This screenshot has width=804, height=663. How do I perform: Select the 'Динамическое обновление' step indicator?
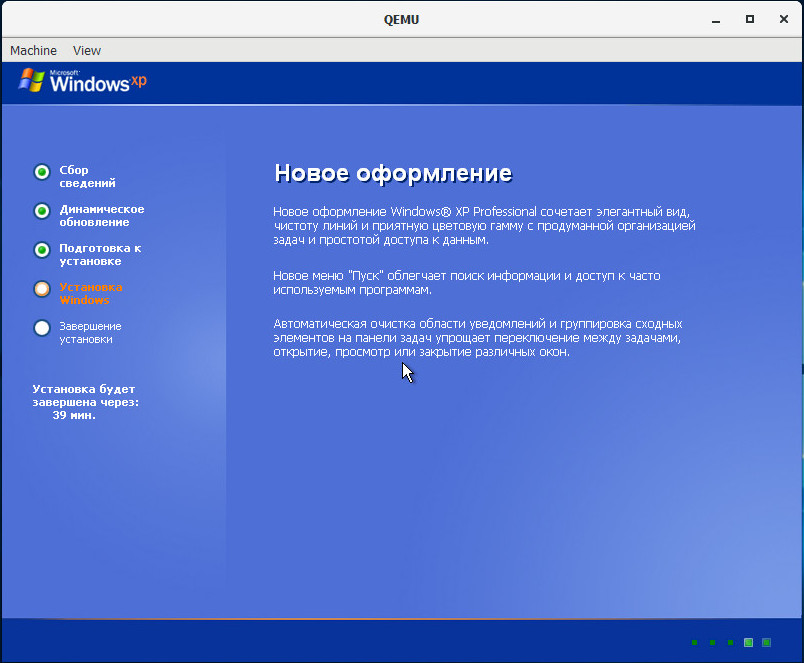click(42, 211)
